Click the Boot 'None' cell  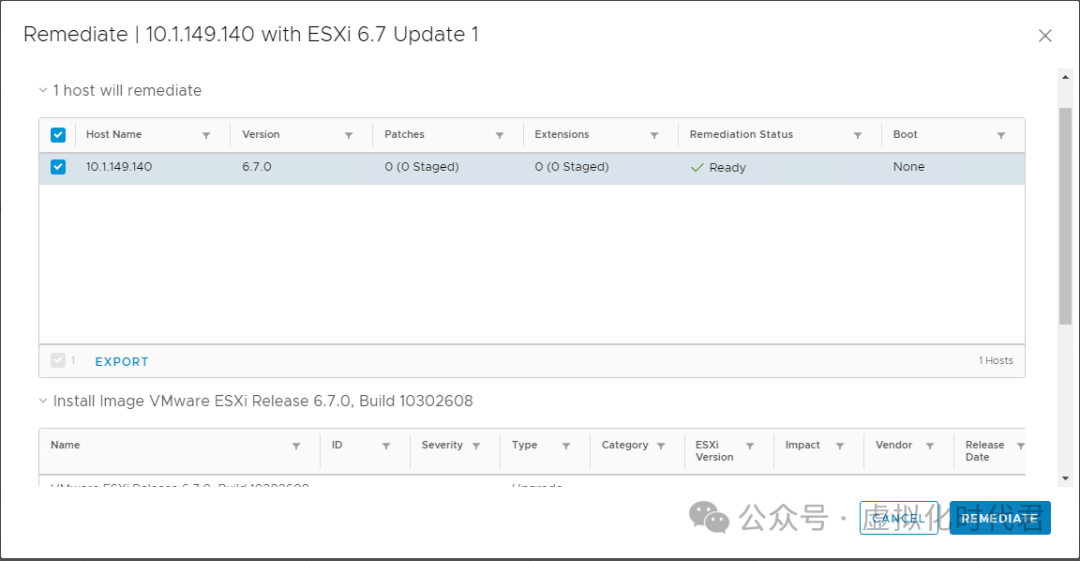pos(908,167)
